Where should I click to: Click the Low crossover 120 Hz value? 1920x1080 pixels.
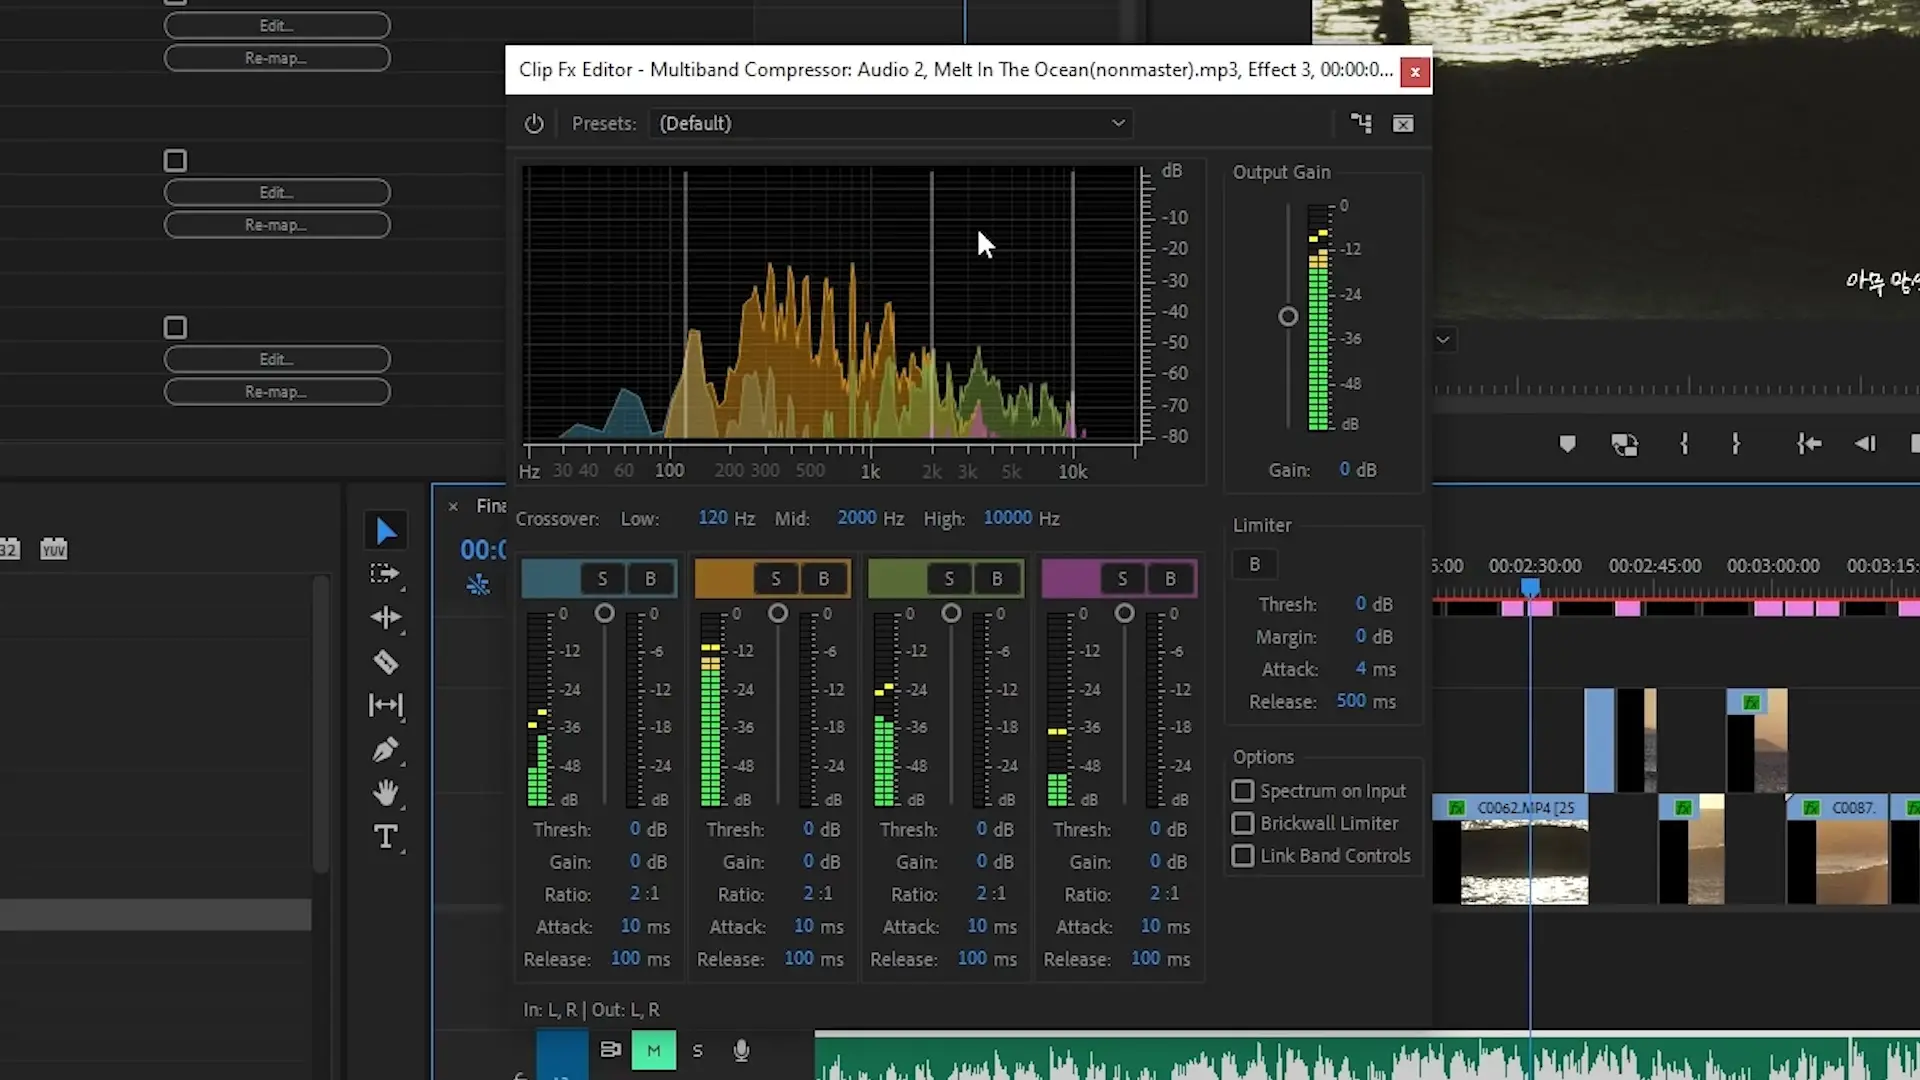point(712,518)
